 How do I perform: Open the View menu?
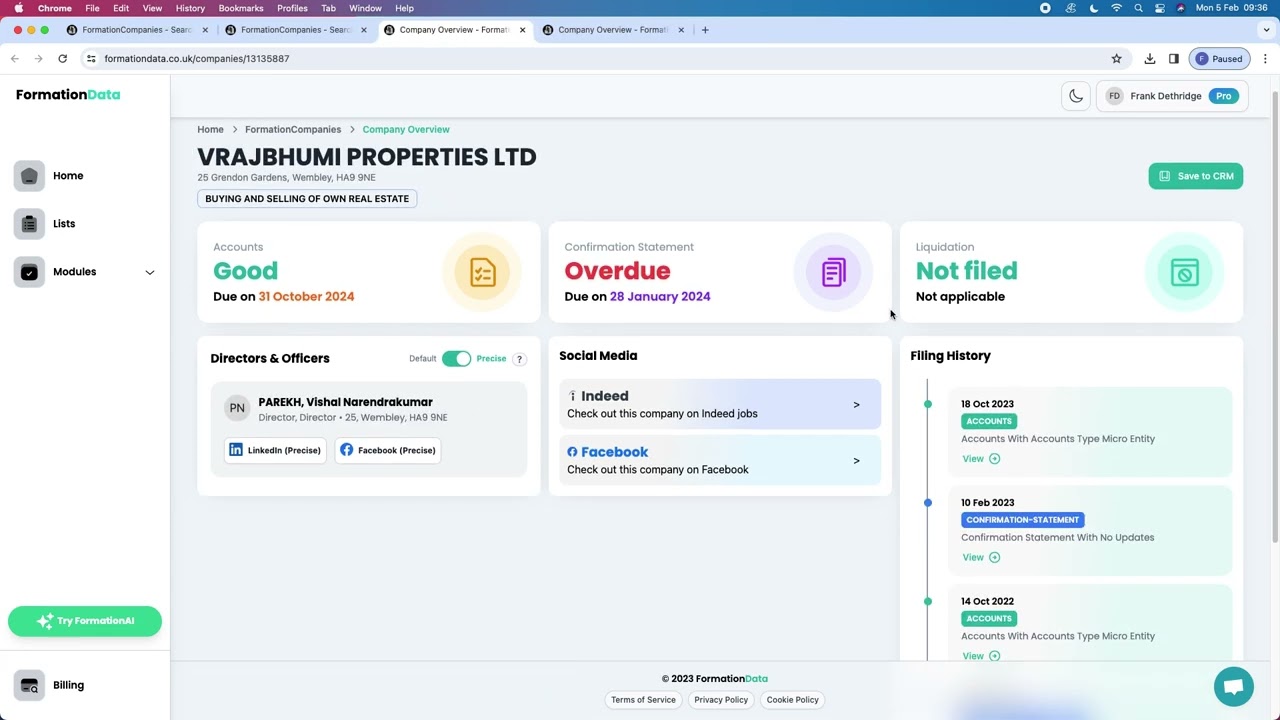coord(152,8)
